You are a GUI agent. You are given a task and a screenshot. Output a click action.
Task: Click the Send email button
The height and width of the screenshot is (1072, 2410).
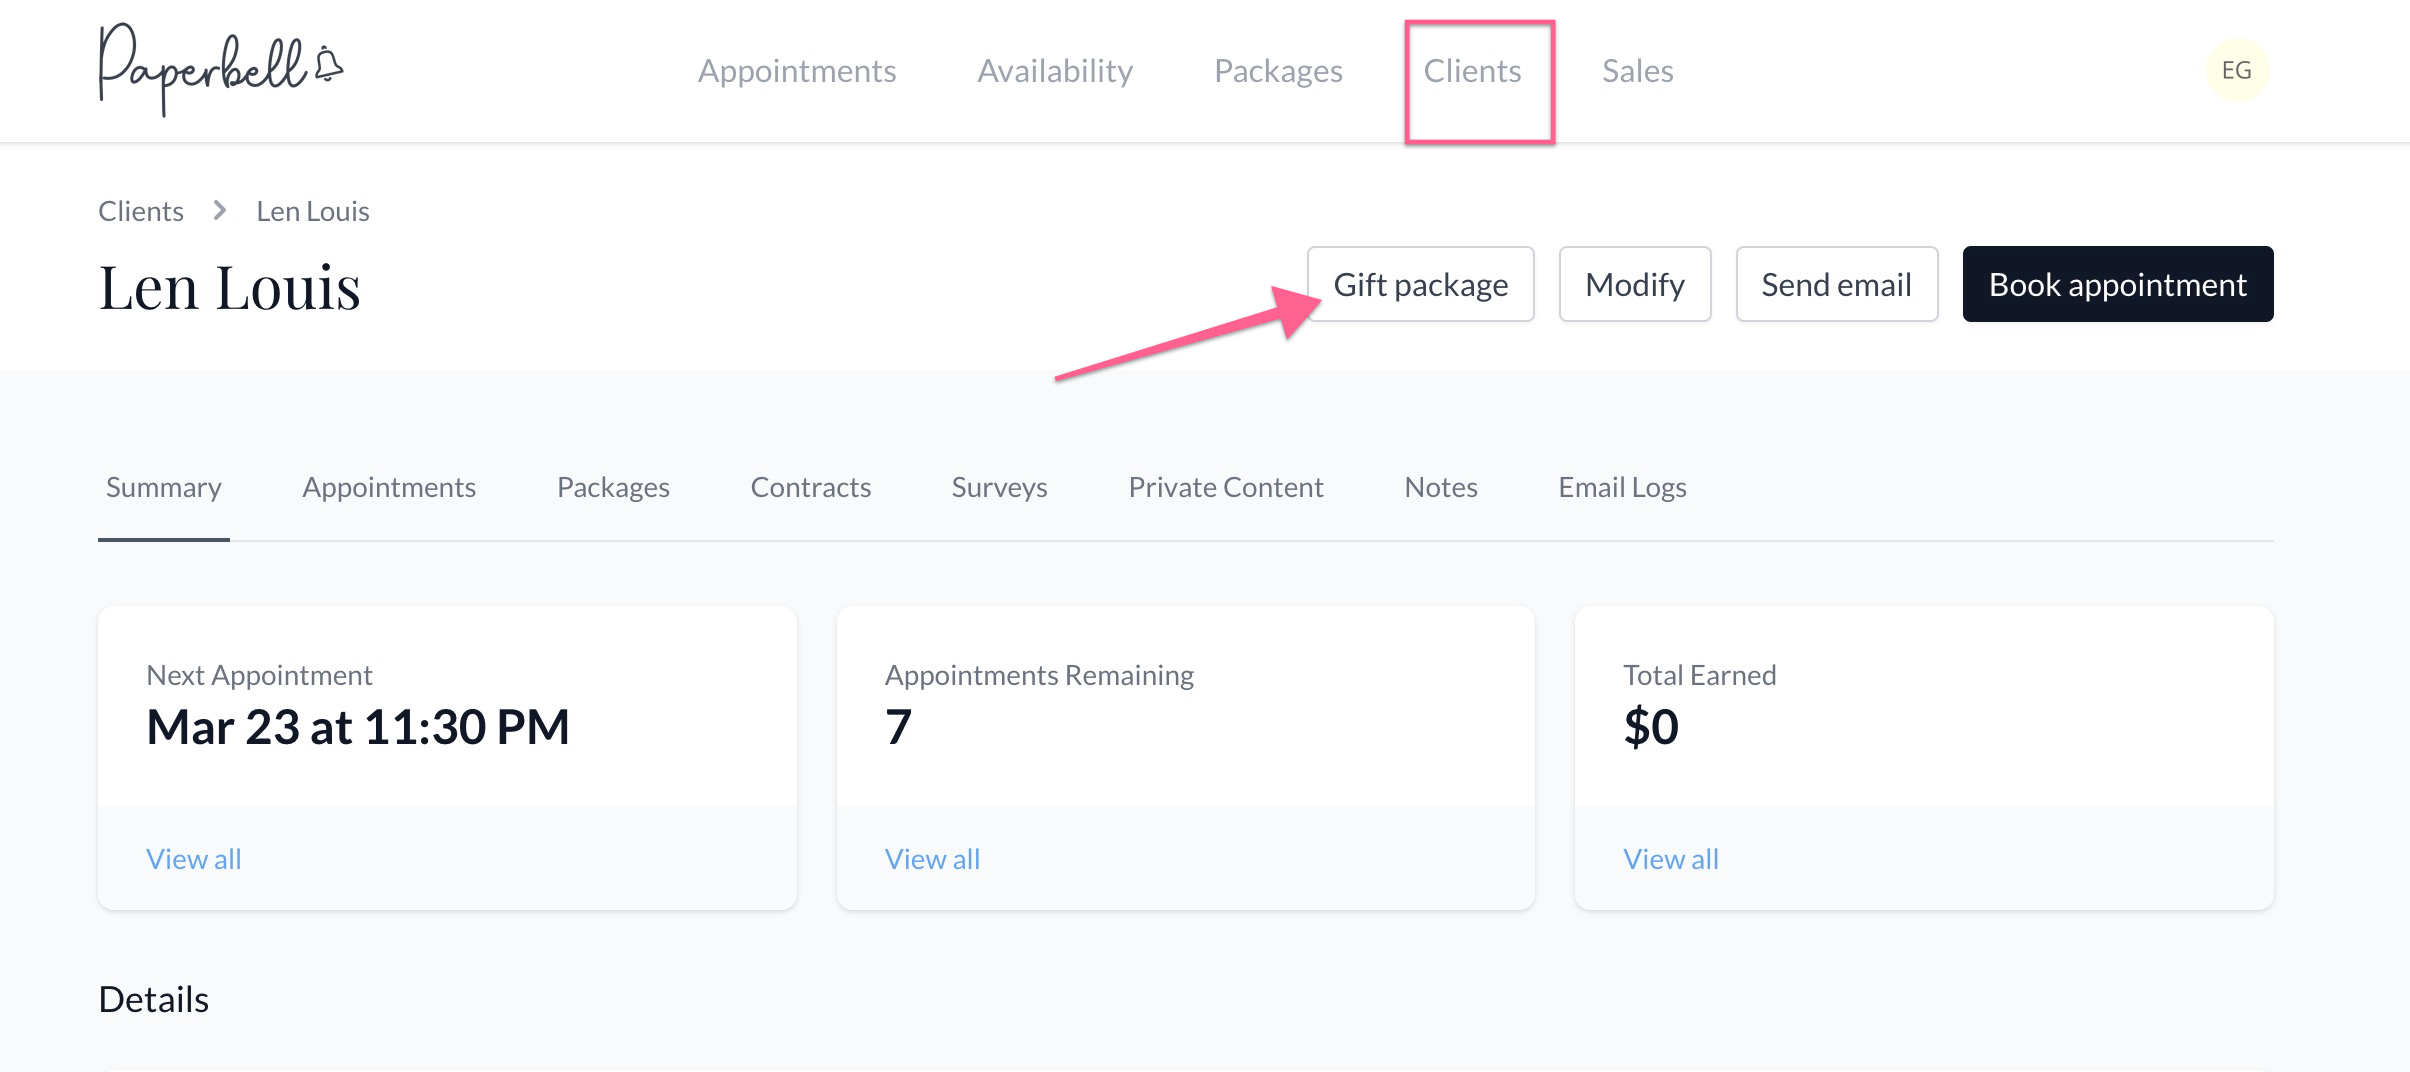1836,285
